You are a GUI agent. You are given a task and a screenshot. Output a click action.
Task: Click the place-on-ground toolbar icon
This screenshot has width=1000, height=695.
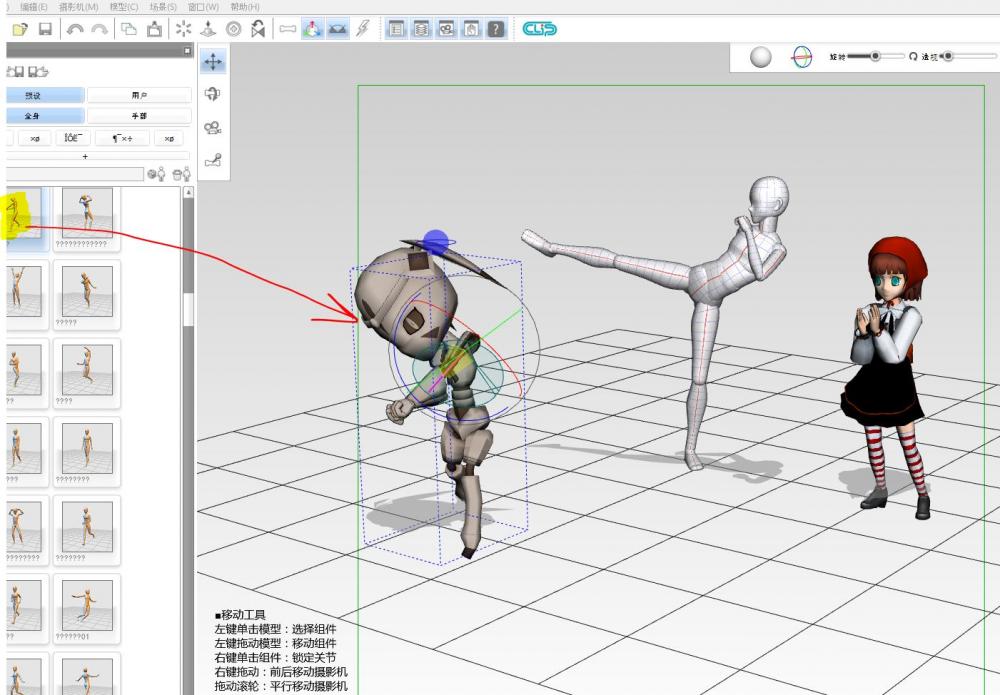209,29
